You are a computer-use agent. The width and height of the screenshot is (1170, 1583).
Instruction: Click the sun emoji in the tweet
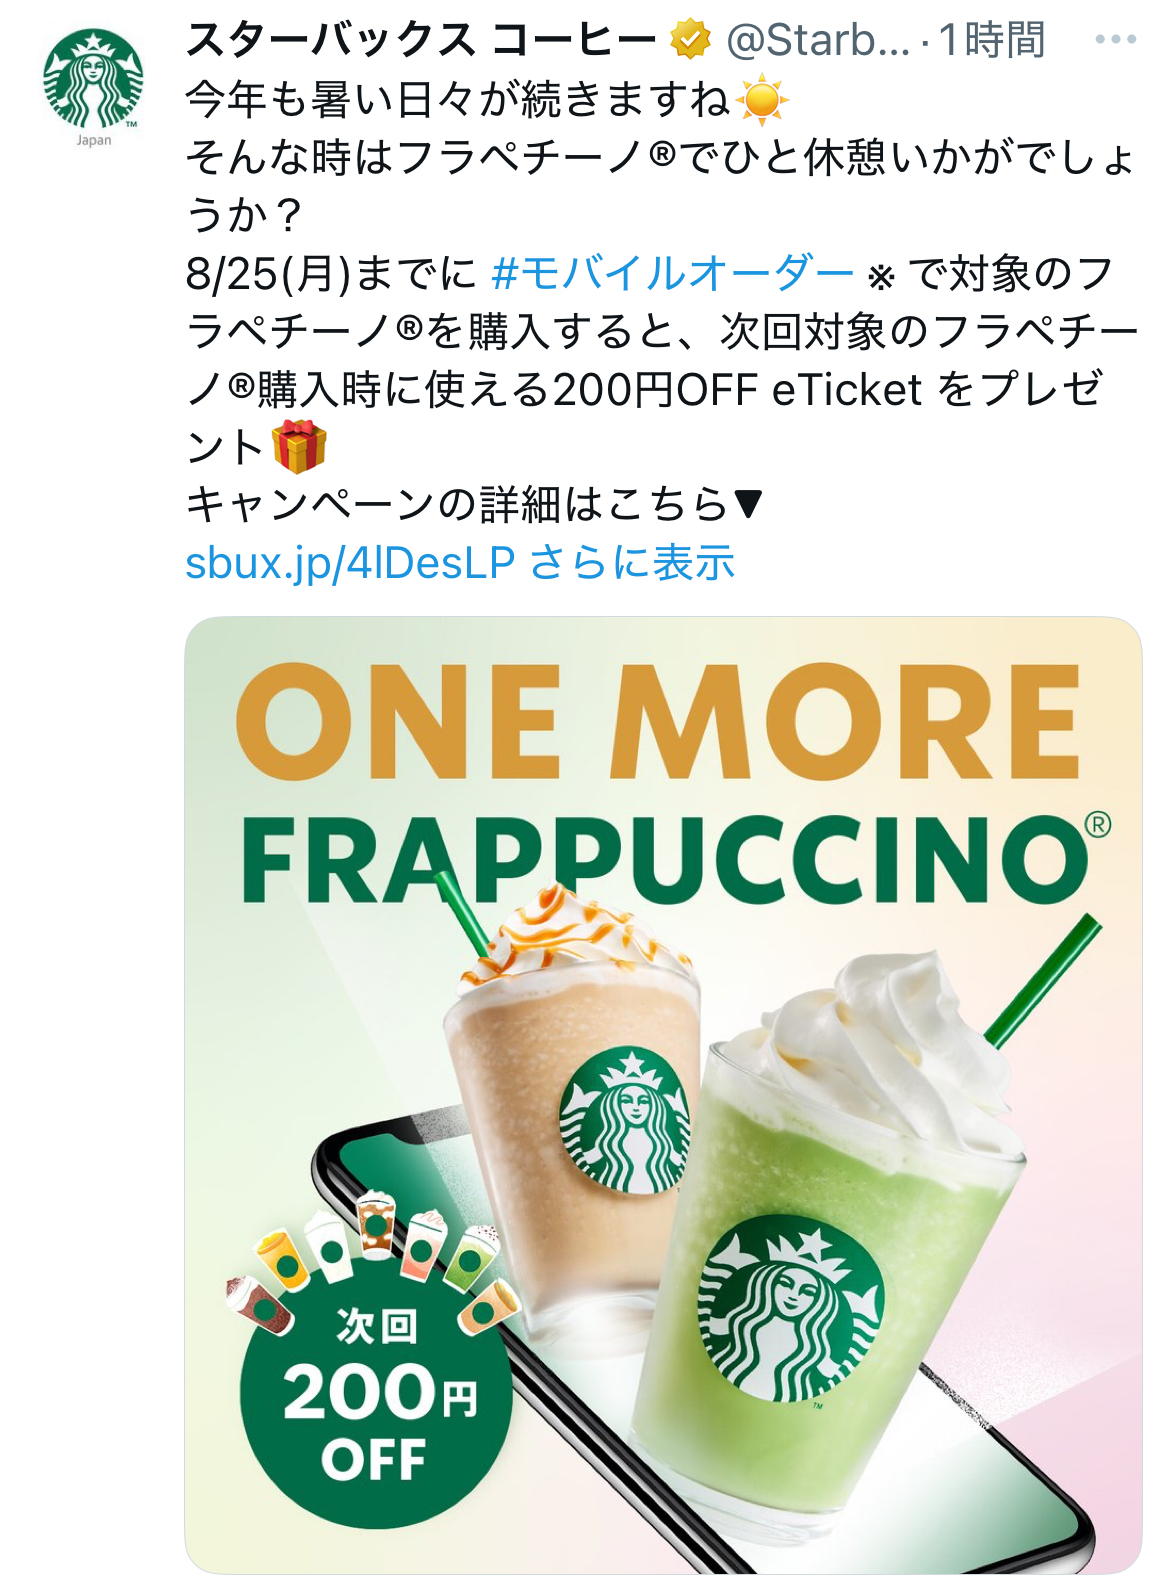(x=762, y=100)
